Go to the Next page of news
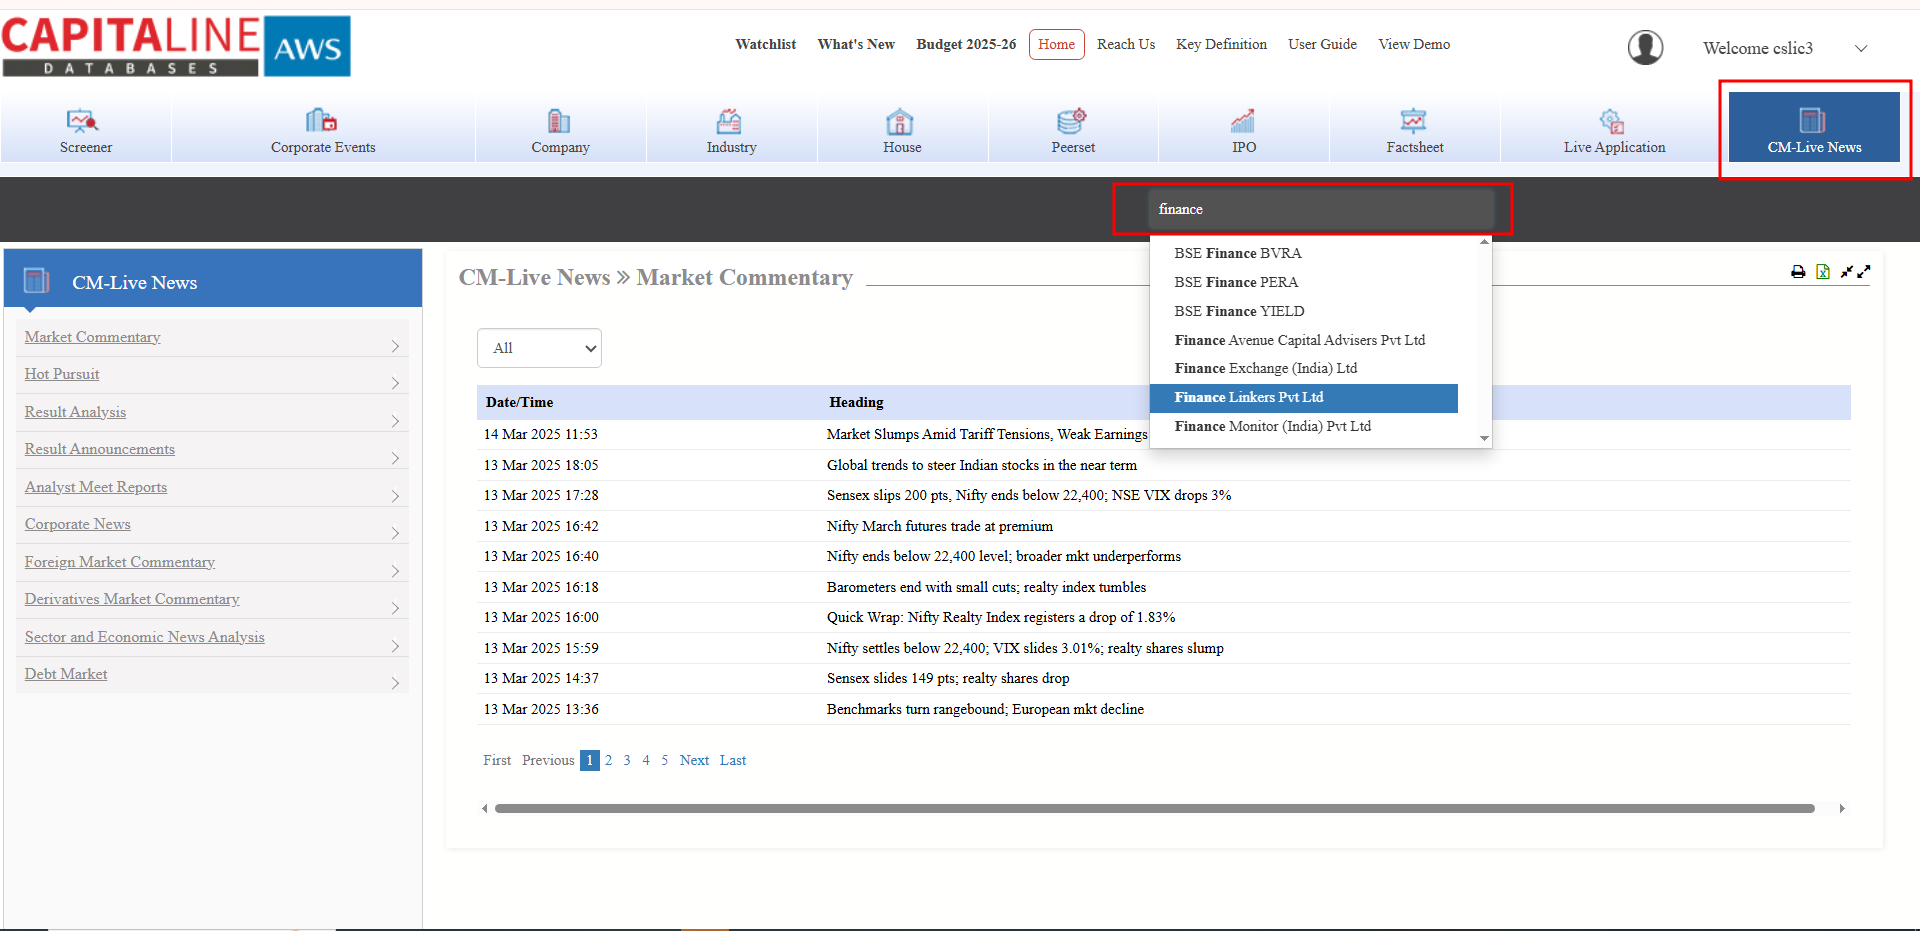The height and width of the screenshot is (931, 1920). click(x=694, y=761)
